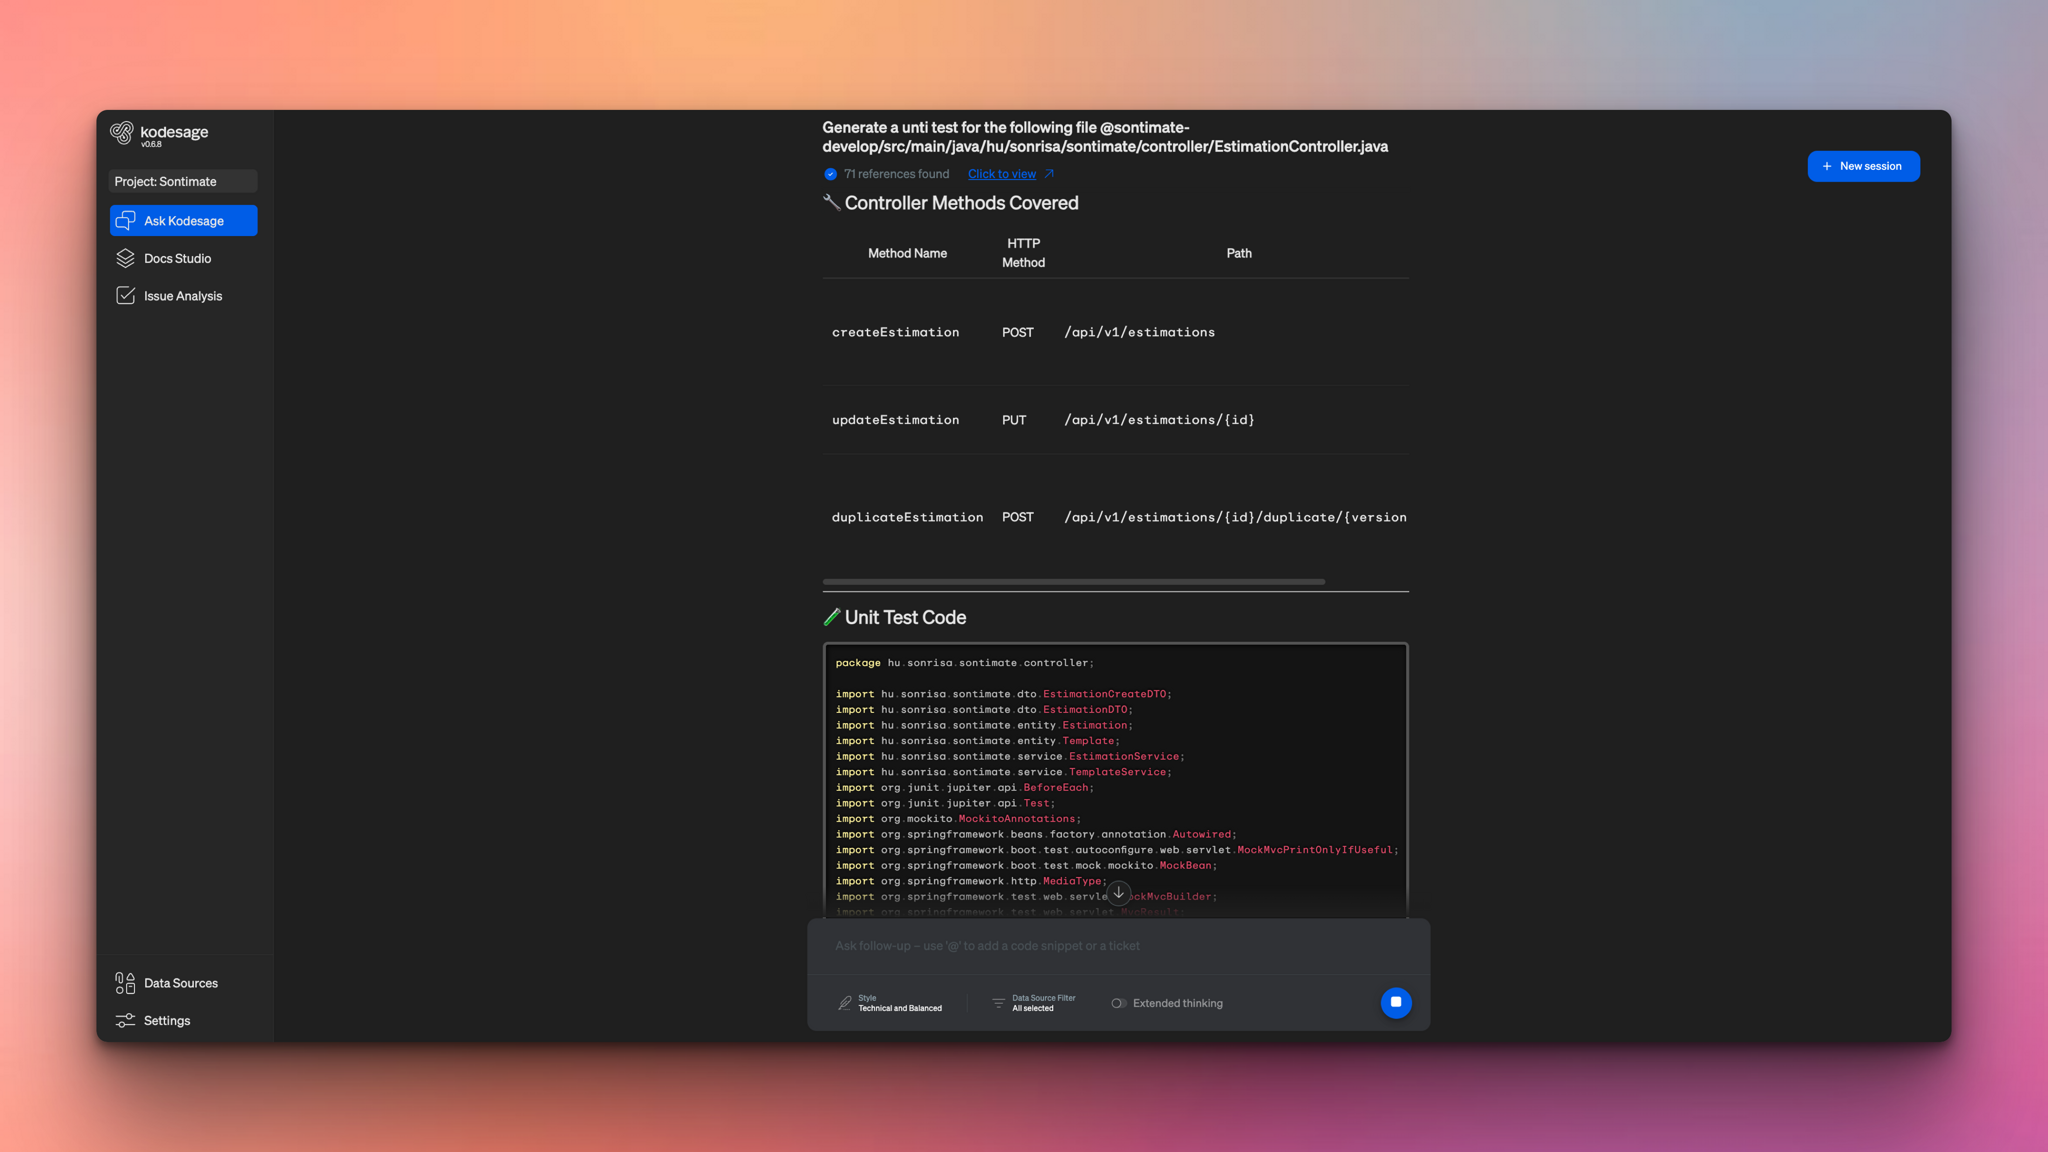Open the Project: Sontimate selector
This screenshot has width=2048, height=1152.
point(183,181)
